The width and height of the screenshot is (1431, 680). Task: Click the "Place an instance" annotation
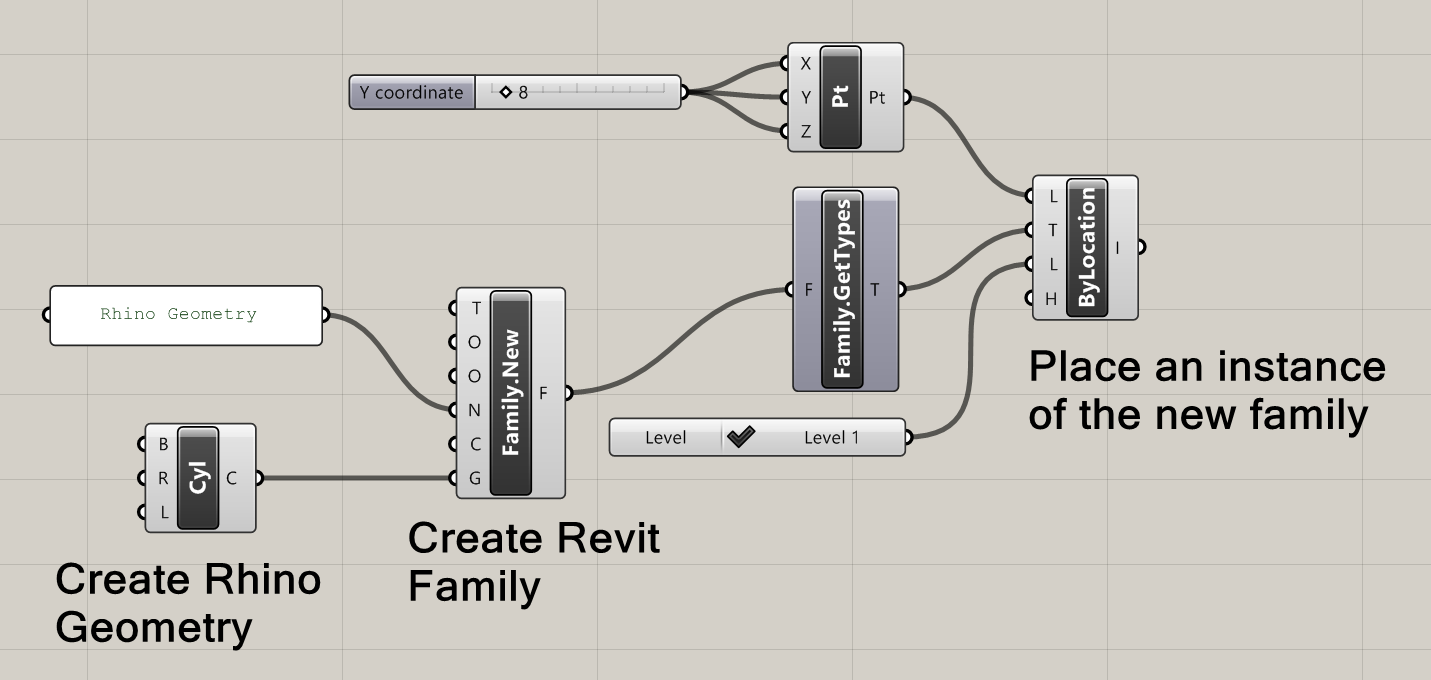coord(1207,390)
